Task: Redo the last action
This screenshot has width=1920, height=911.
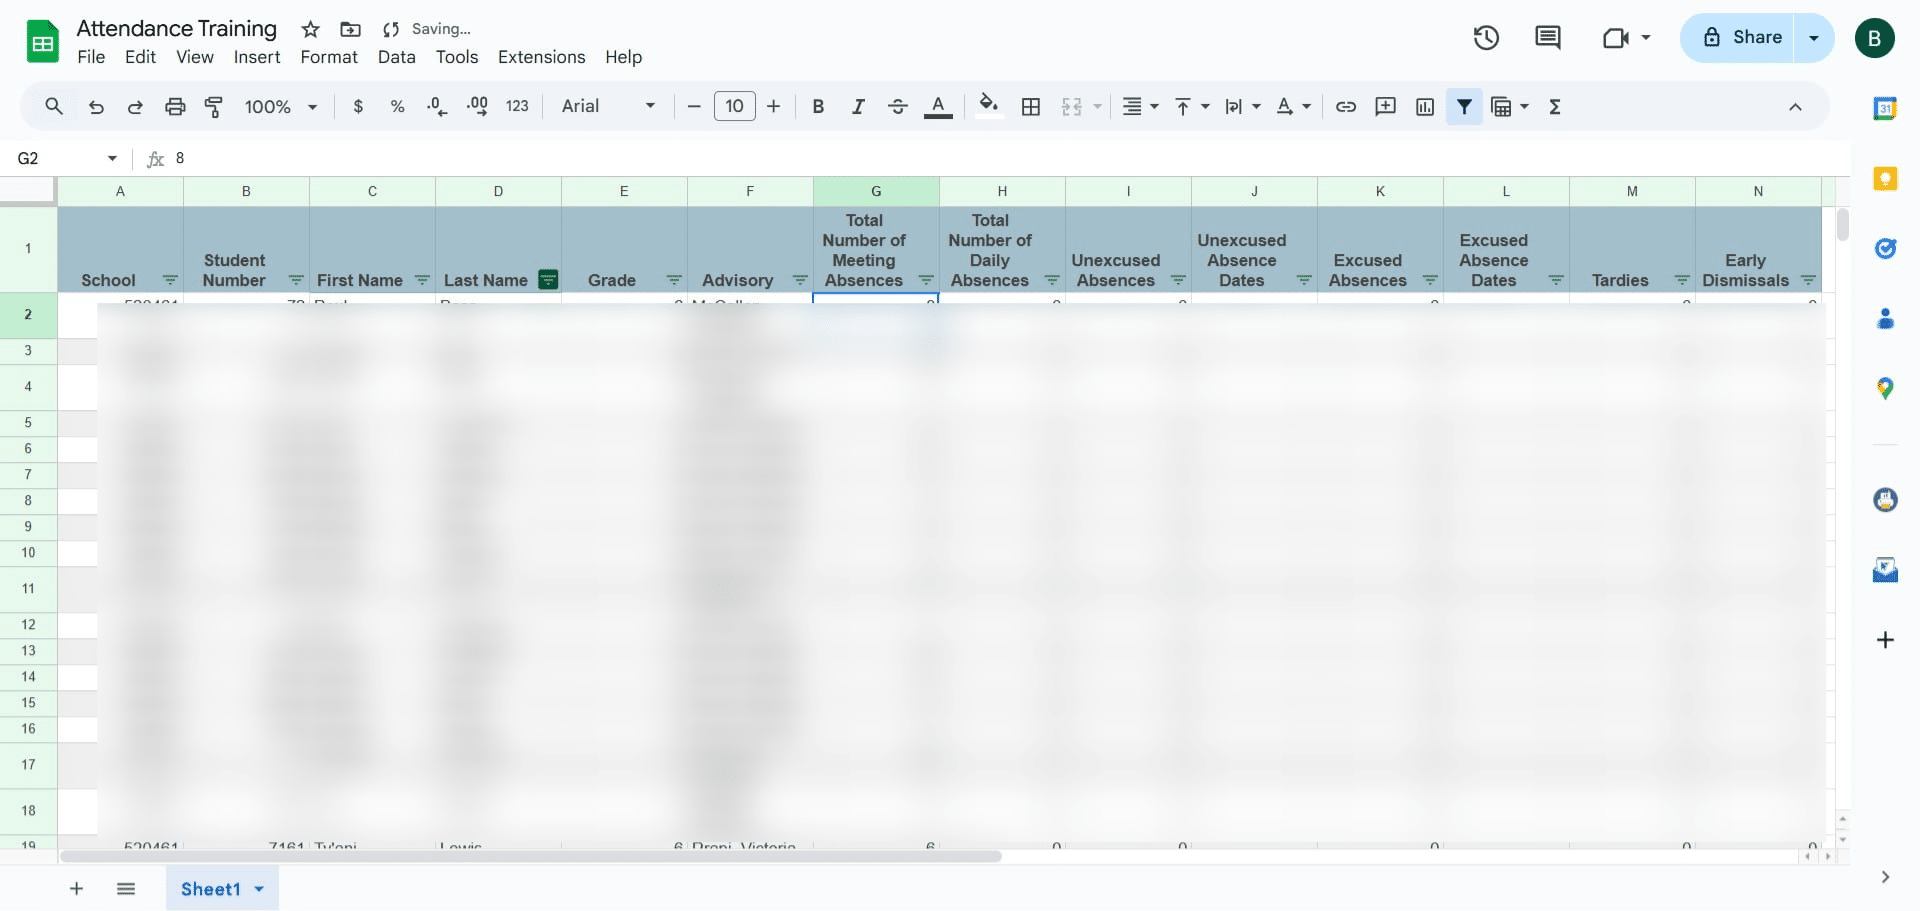Action: pos(135,106)
